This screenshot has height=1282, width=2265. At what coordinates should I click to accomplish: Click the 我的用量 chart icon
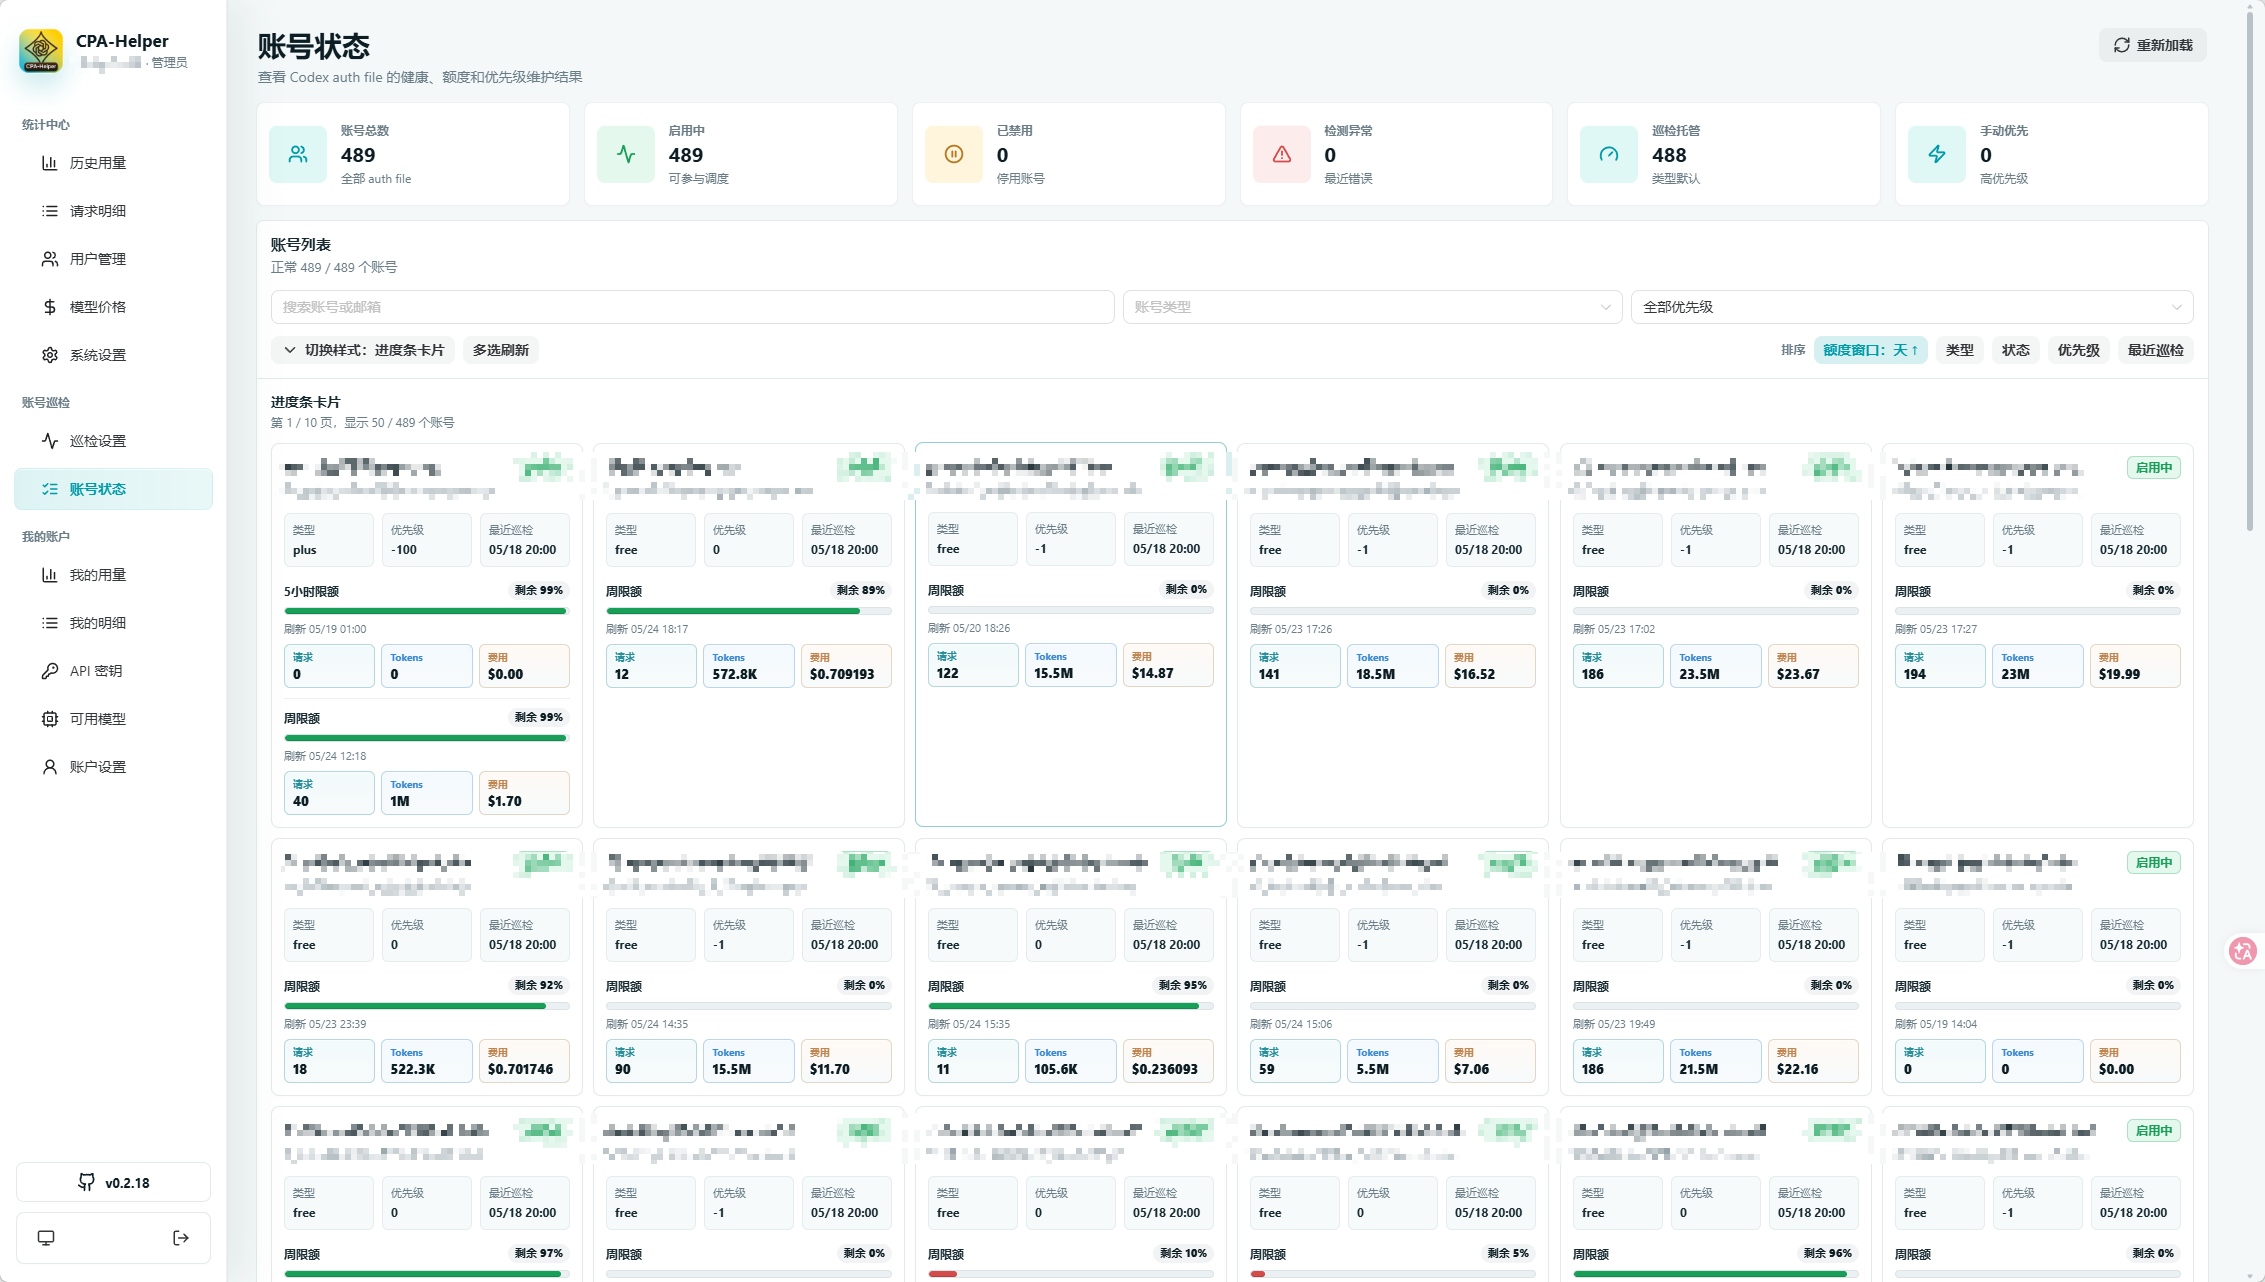[x=50, y=575]
